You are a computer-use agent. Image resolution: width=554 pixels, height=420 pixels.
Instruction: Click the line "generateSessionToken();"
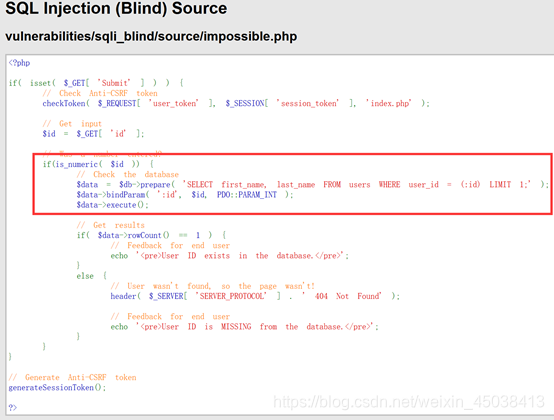point(57,388)
